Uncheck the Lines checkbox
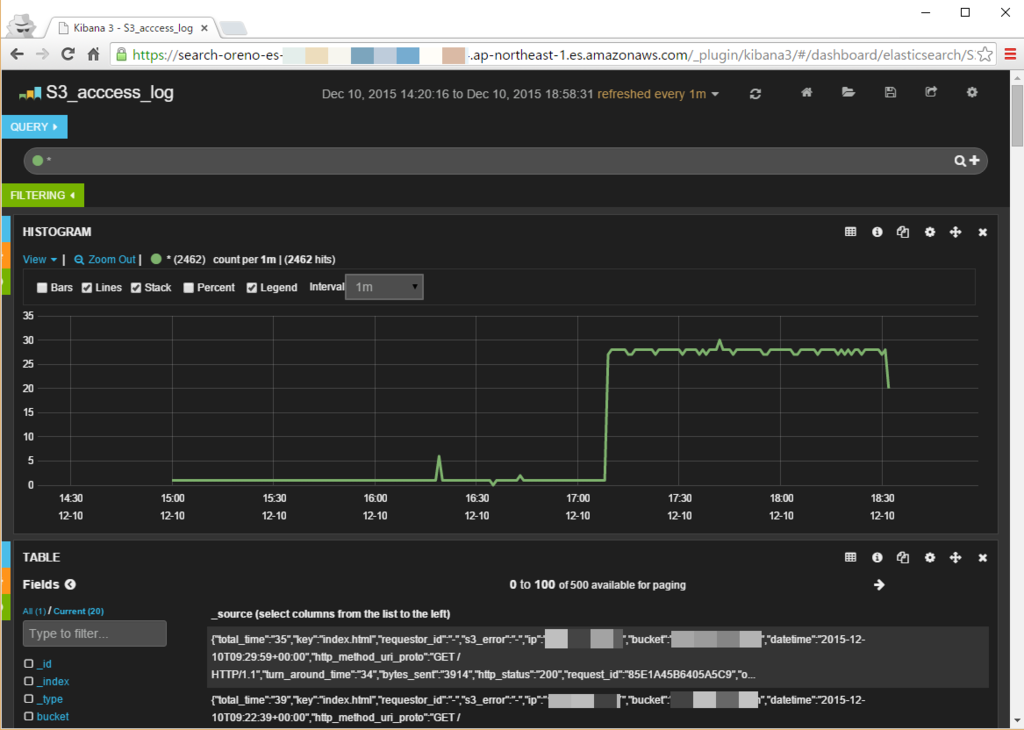Image resolution: width=1024 pixels, height=730 pixels. pos(86,288)
